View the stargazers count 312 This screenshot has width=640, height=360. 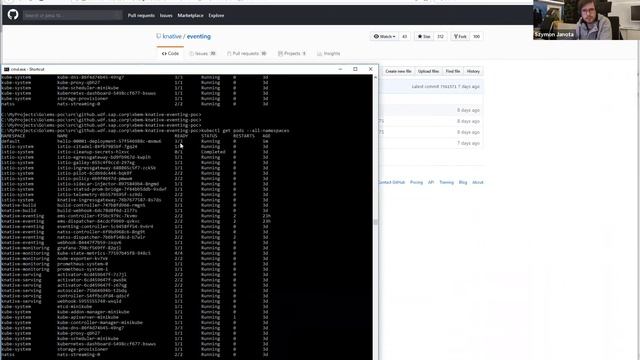click(440, 36)
